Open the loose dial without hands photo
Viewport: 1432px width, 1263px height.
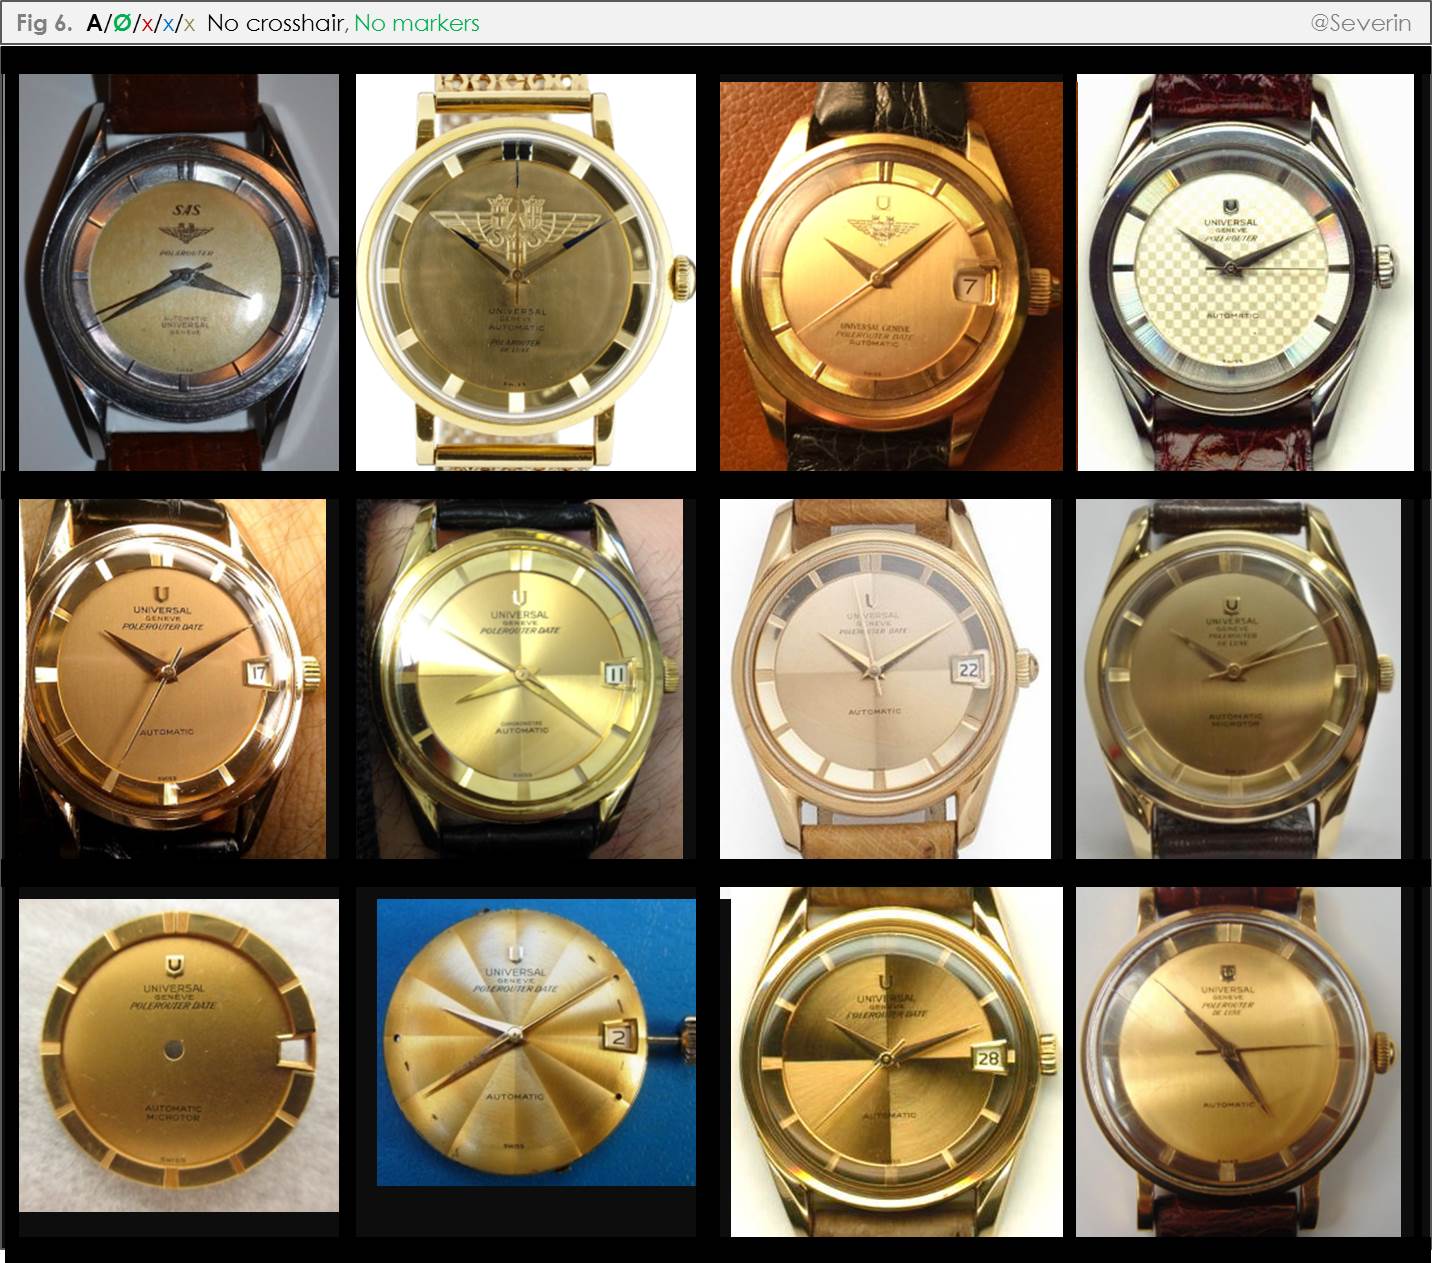pos(179,1055)
